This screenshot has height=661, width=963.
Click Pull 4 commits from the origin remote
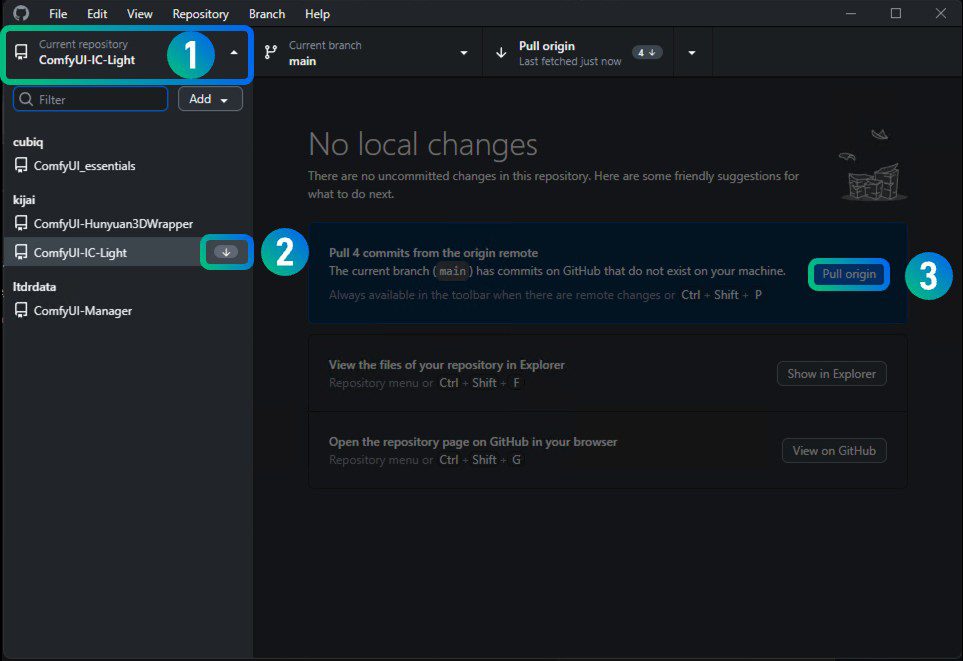434,252
